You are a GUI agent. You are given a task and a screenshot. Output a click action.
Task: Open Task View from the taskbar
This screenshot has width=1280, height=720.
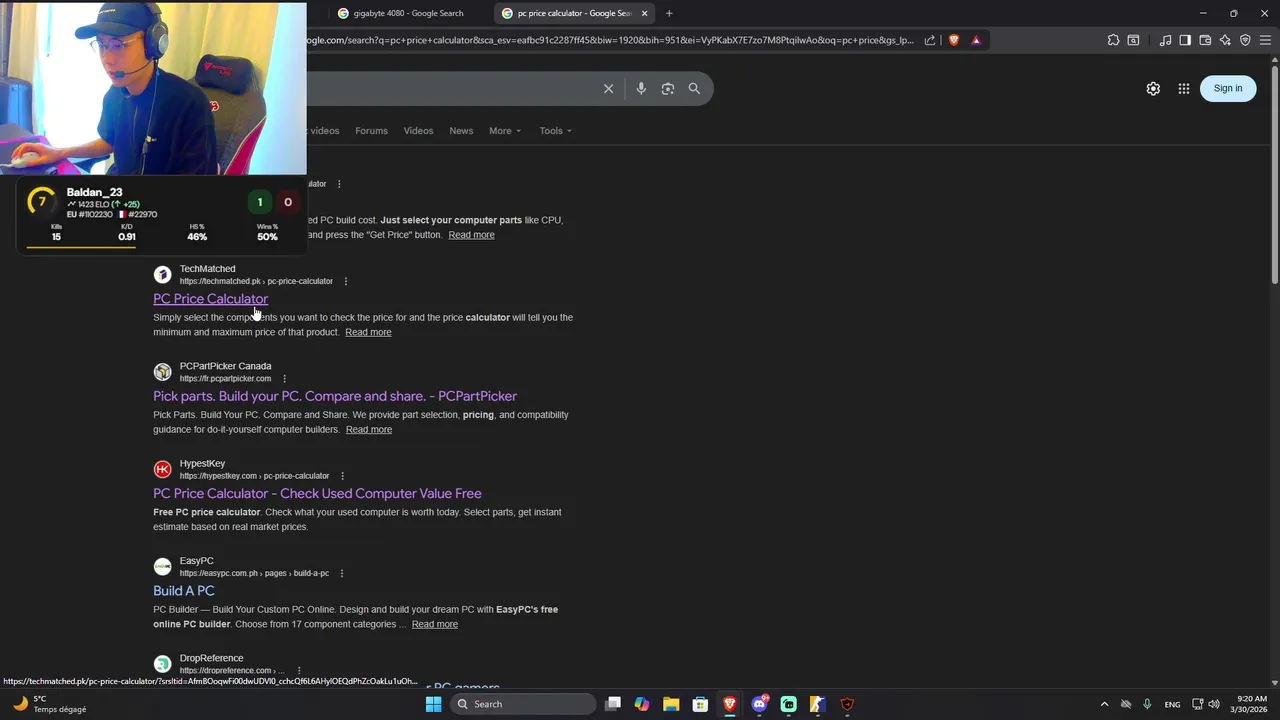click(x=613, y=704)
